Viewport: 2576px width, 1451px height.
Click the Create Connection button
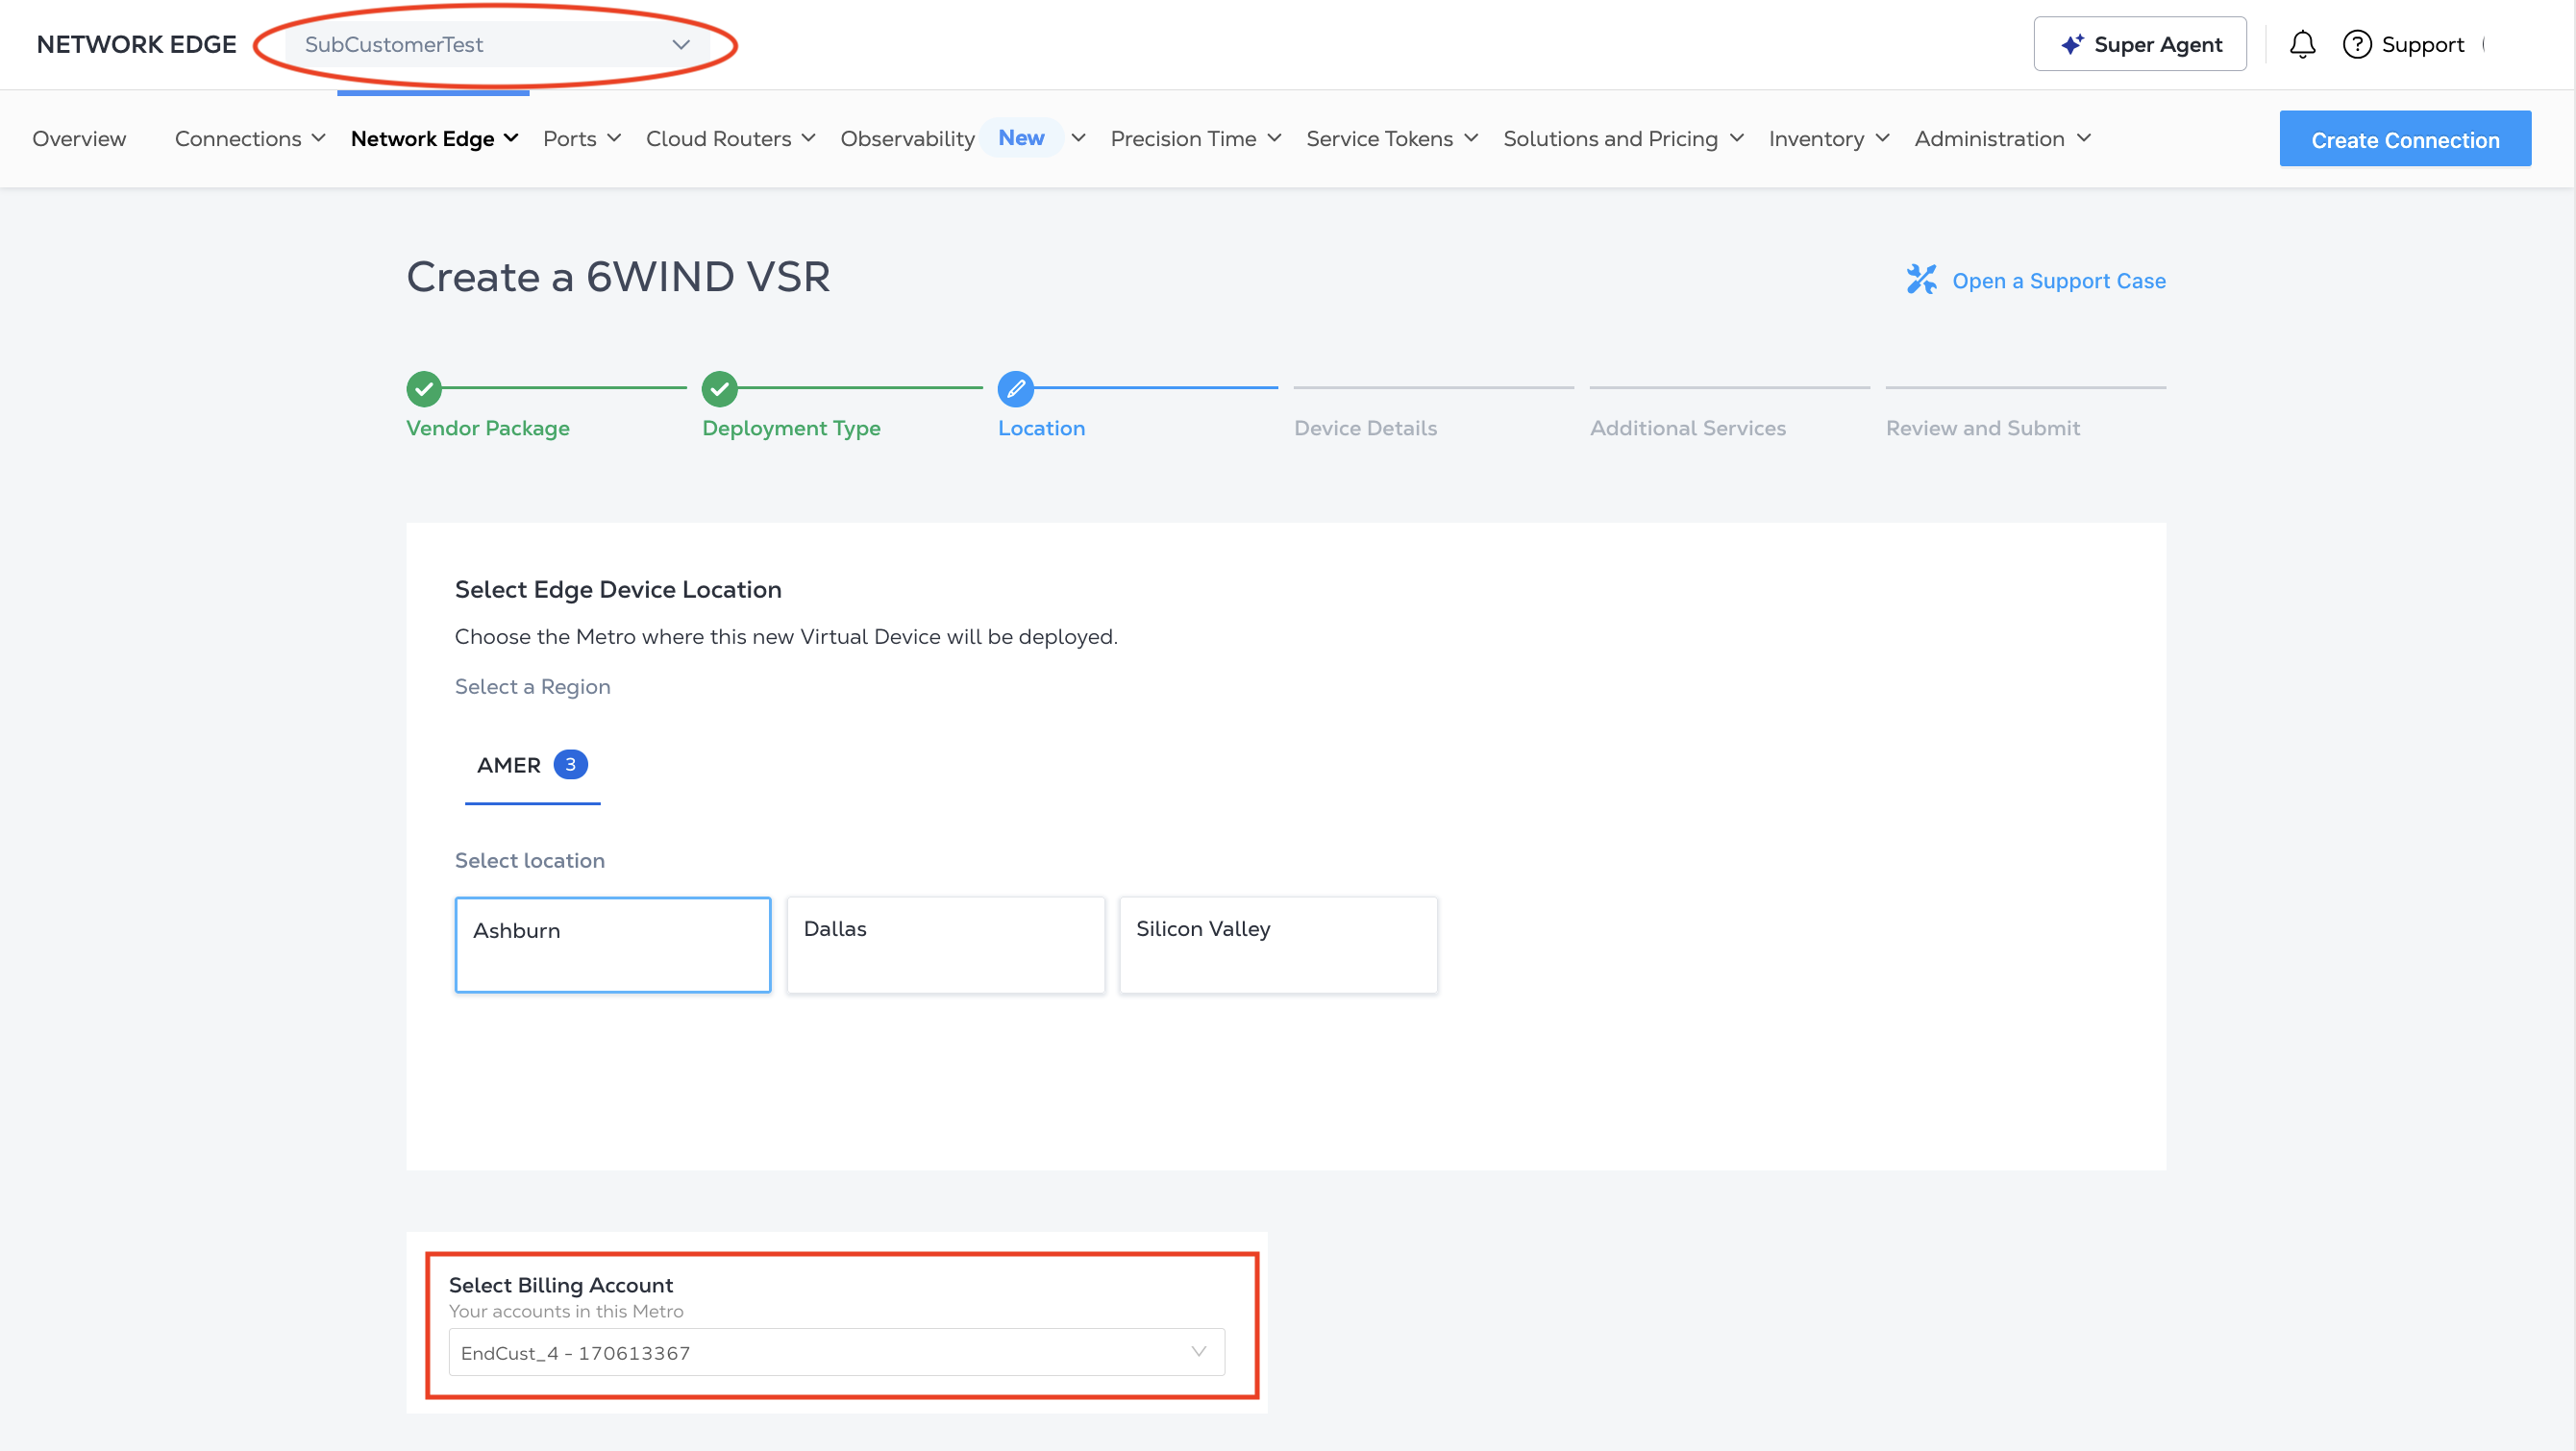[x=2405, y=139]
